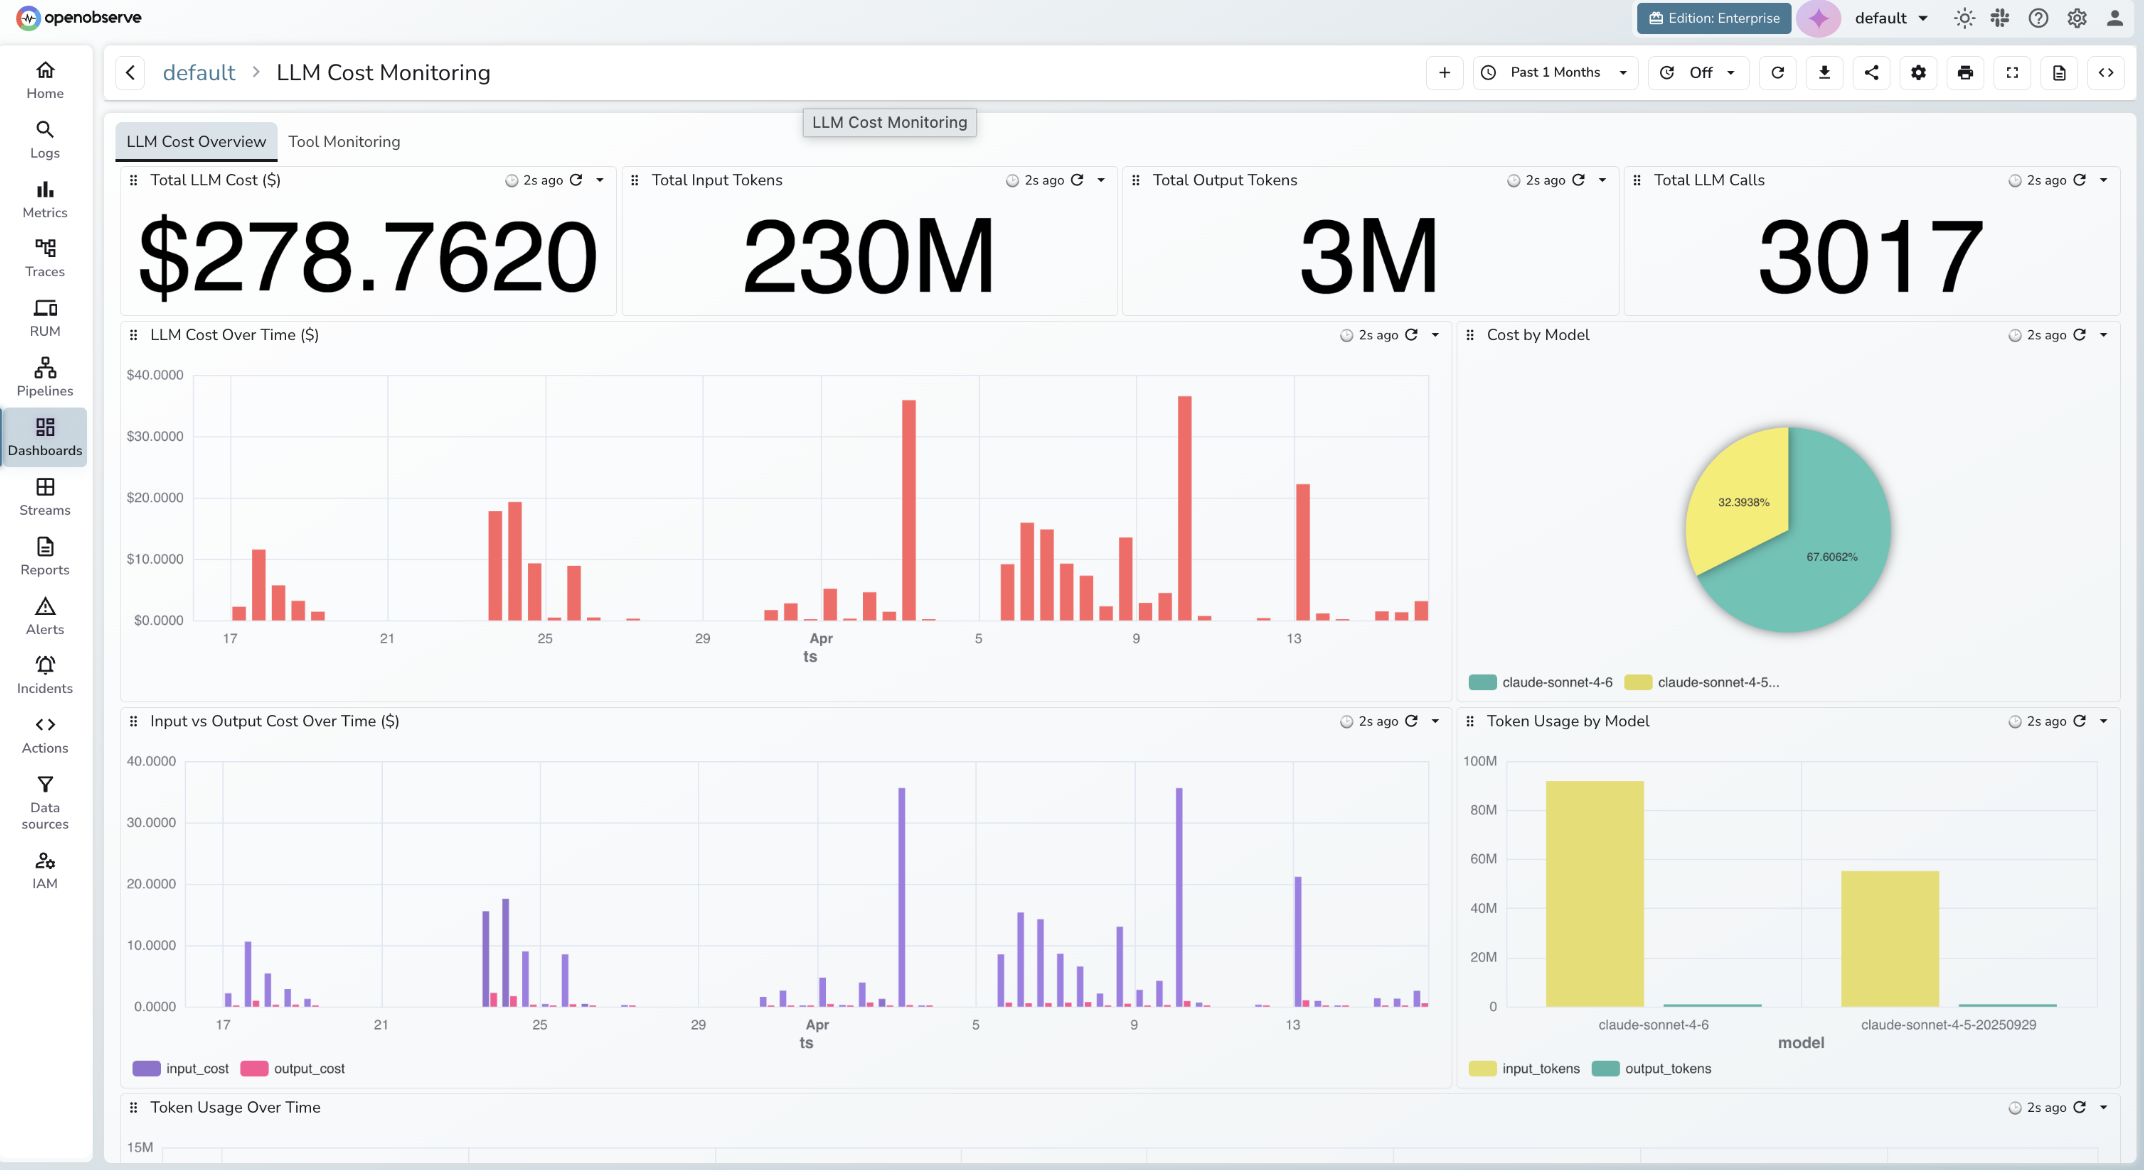Screen dimensions: 2144x1170
Task: Open the auto-refresh Off dropdown
Action: (1698, 72)
